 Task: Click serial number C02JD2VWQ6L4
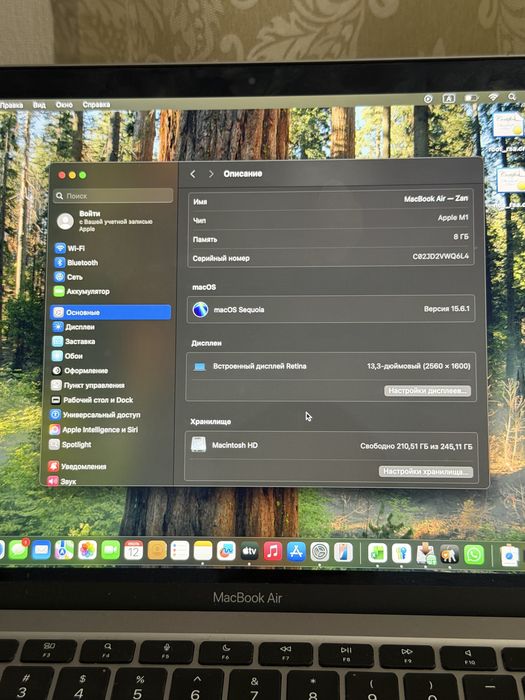[441, 256]
